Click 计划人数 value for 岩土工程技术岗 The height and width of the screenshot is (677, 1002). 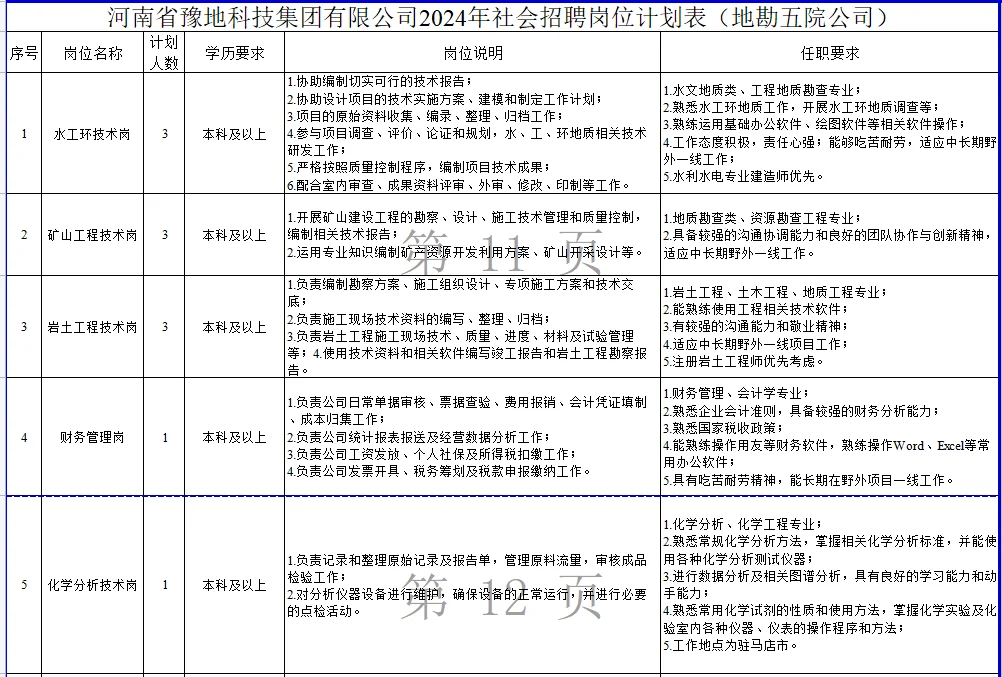pos(164,327)
